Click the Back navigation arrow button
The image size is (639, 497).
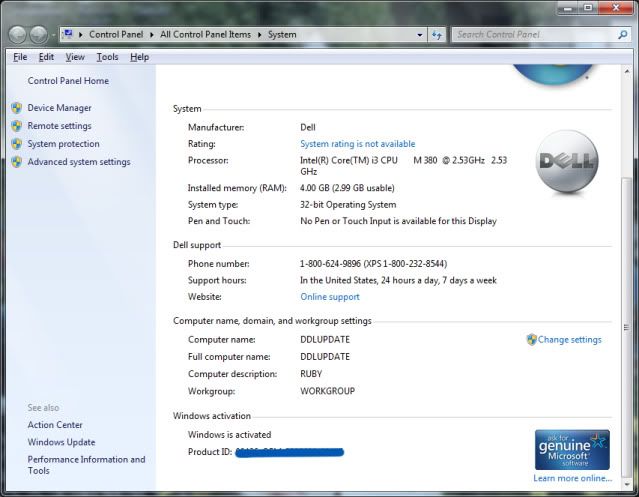click(18, 35)
